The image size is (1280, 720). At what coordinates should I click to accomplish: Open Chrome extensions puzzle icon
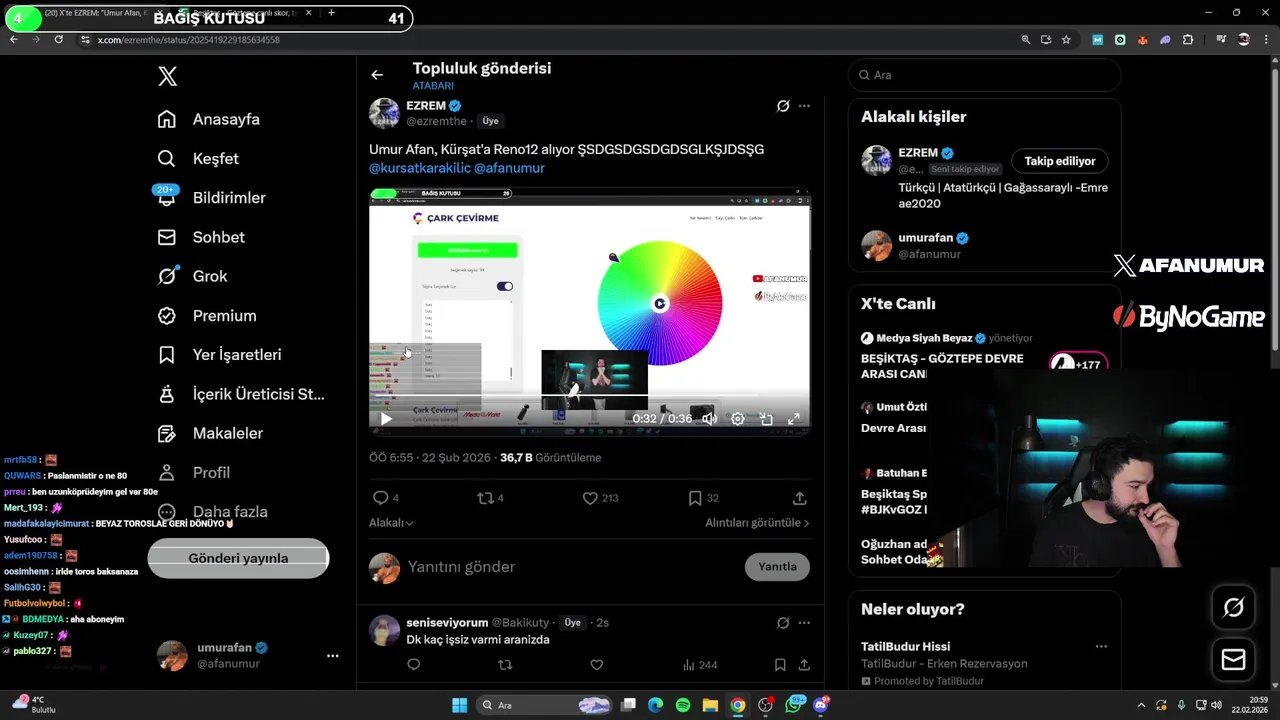click(x=1188, y=39)
